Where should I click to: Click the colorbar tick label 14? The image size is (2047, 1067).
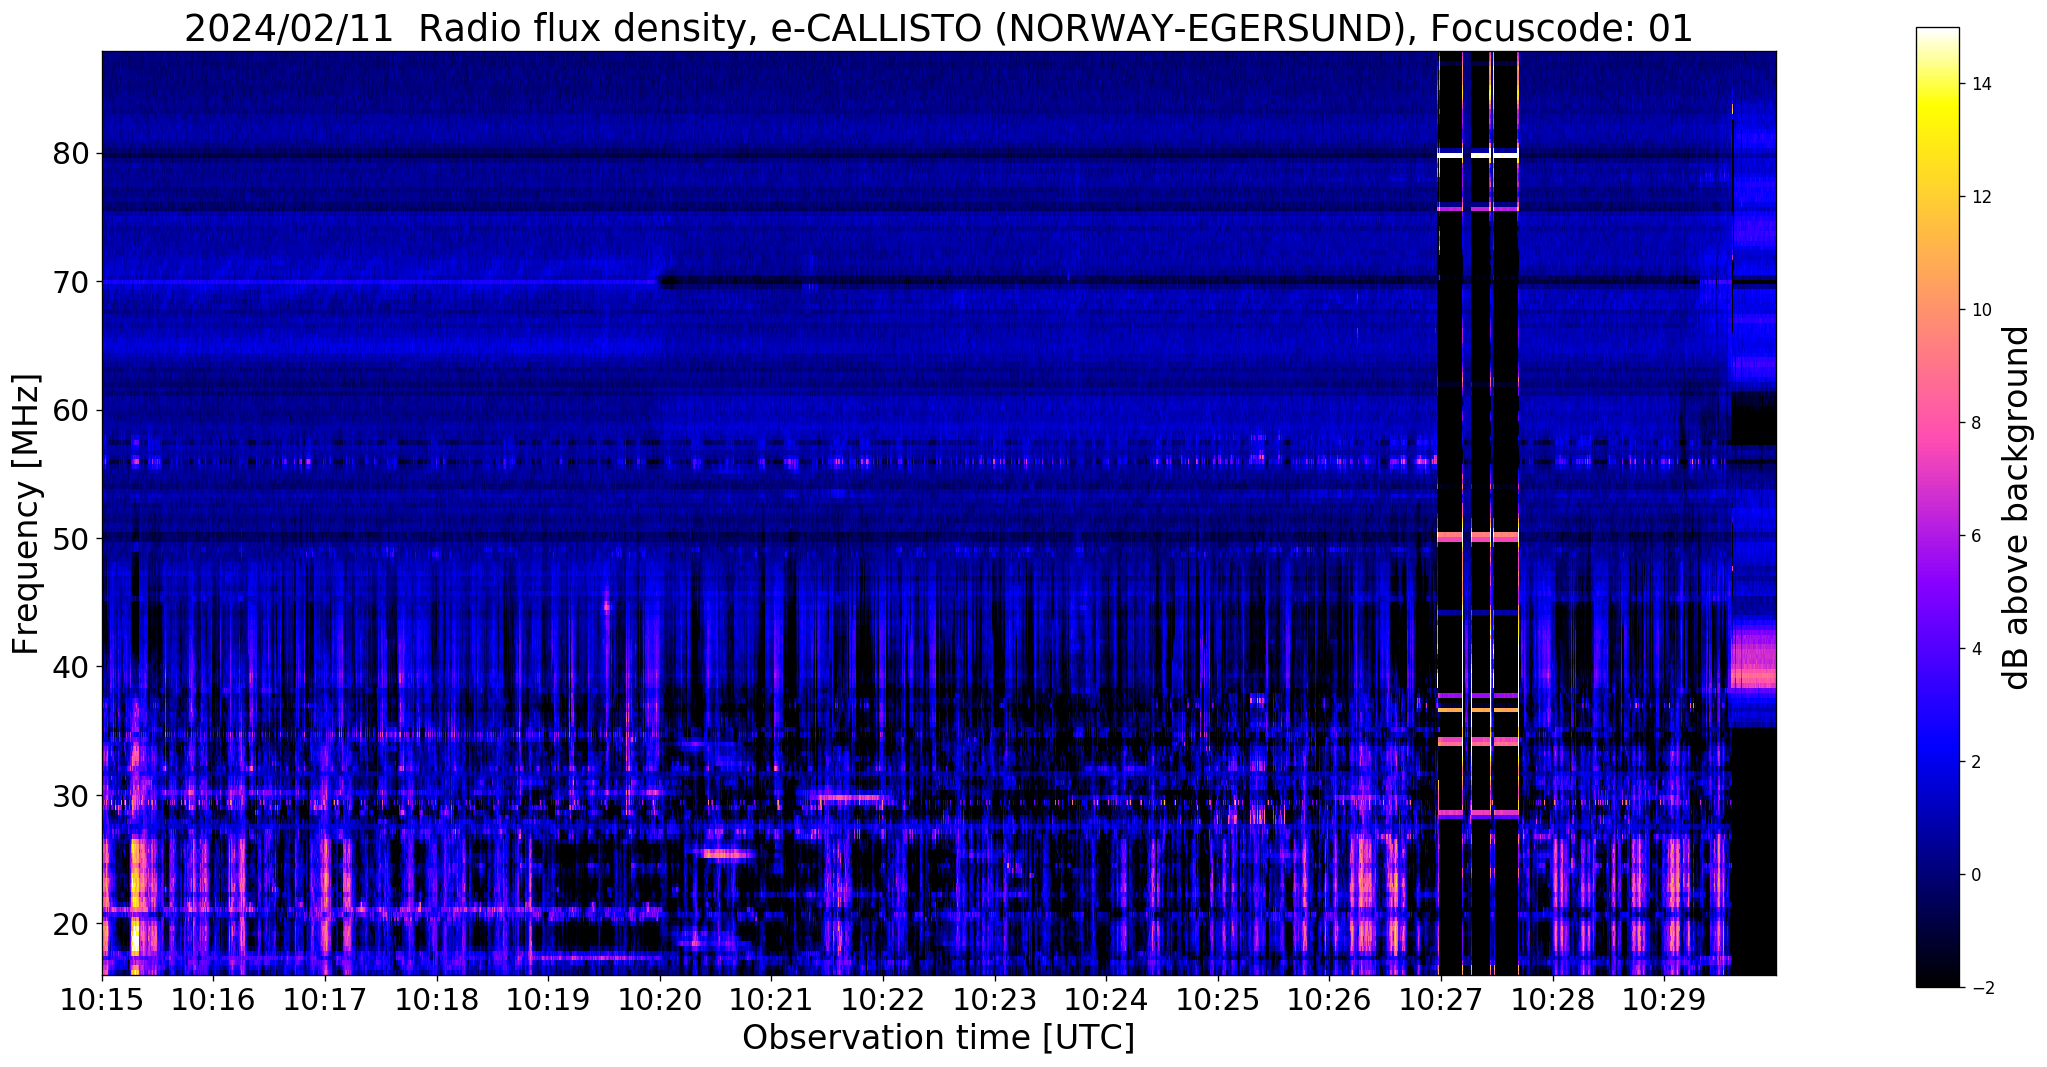coord(1981,84)
